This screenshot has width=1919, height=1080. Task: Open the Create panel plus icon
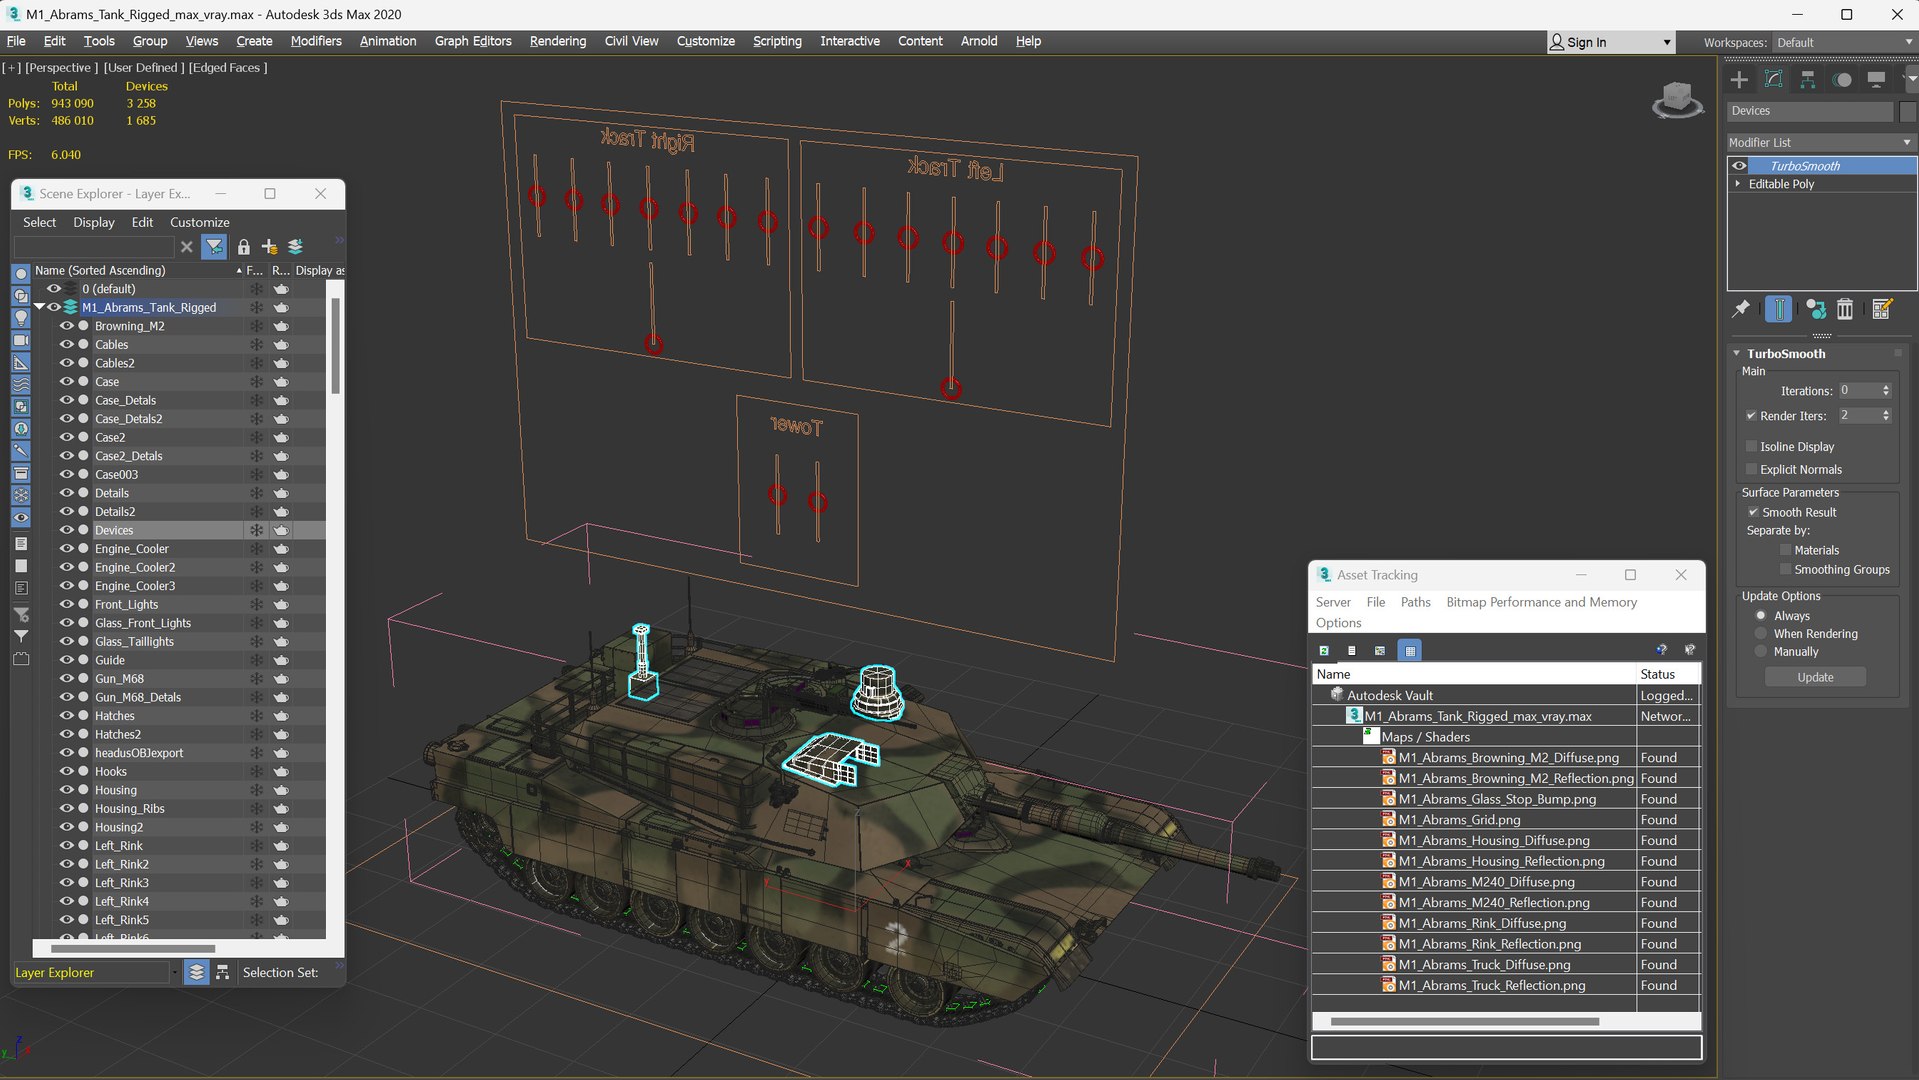tap(1739, 79)
